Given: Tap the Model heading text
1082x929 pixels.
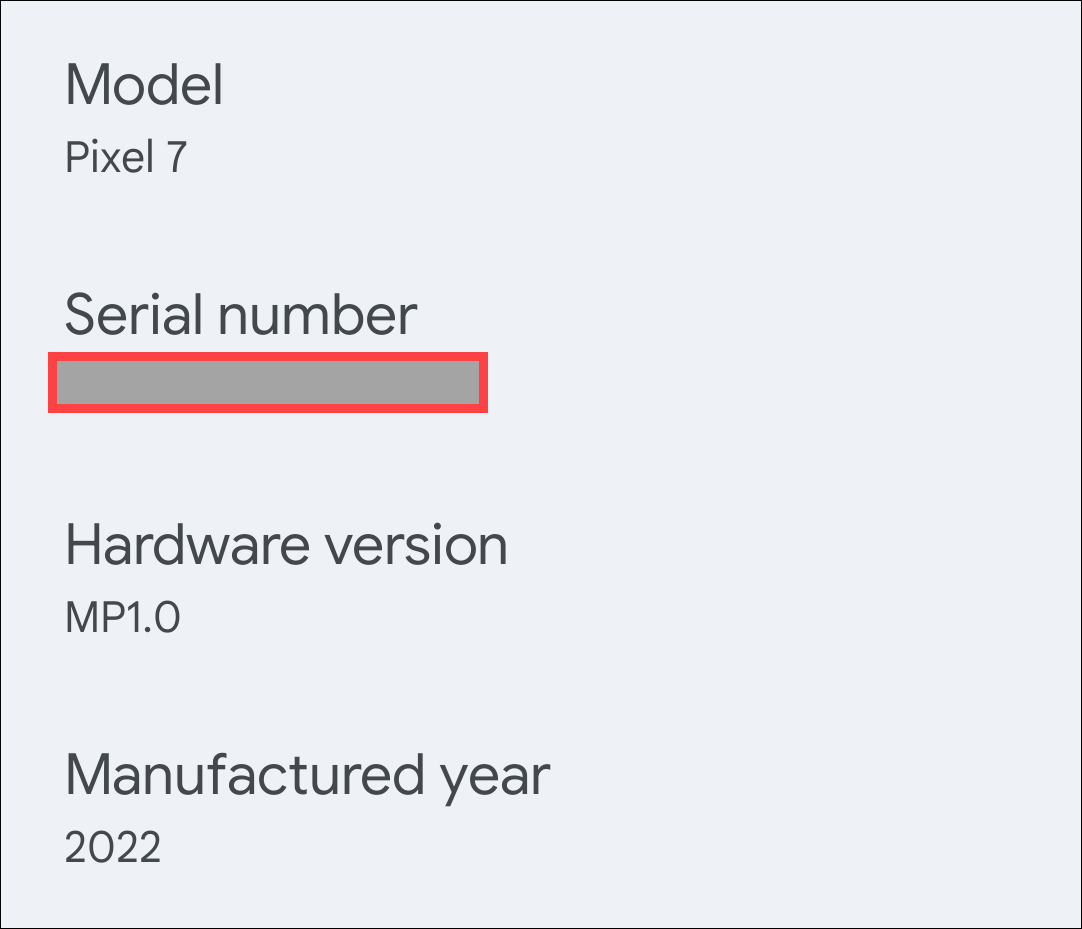Looking at the screenshot, I should 142,87.
